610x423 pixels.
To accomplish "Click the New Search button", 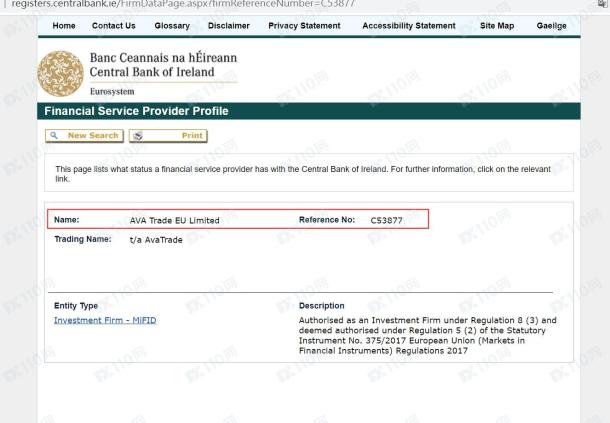I will pyautogui.click(x=84, y=135).
